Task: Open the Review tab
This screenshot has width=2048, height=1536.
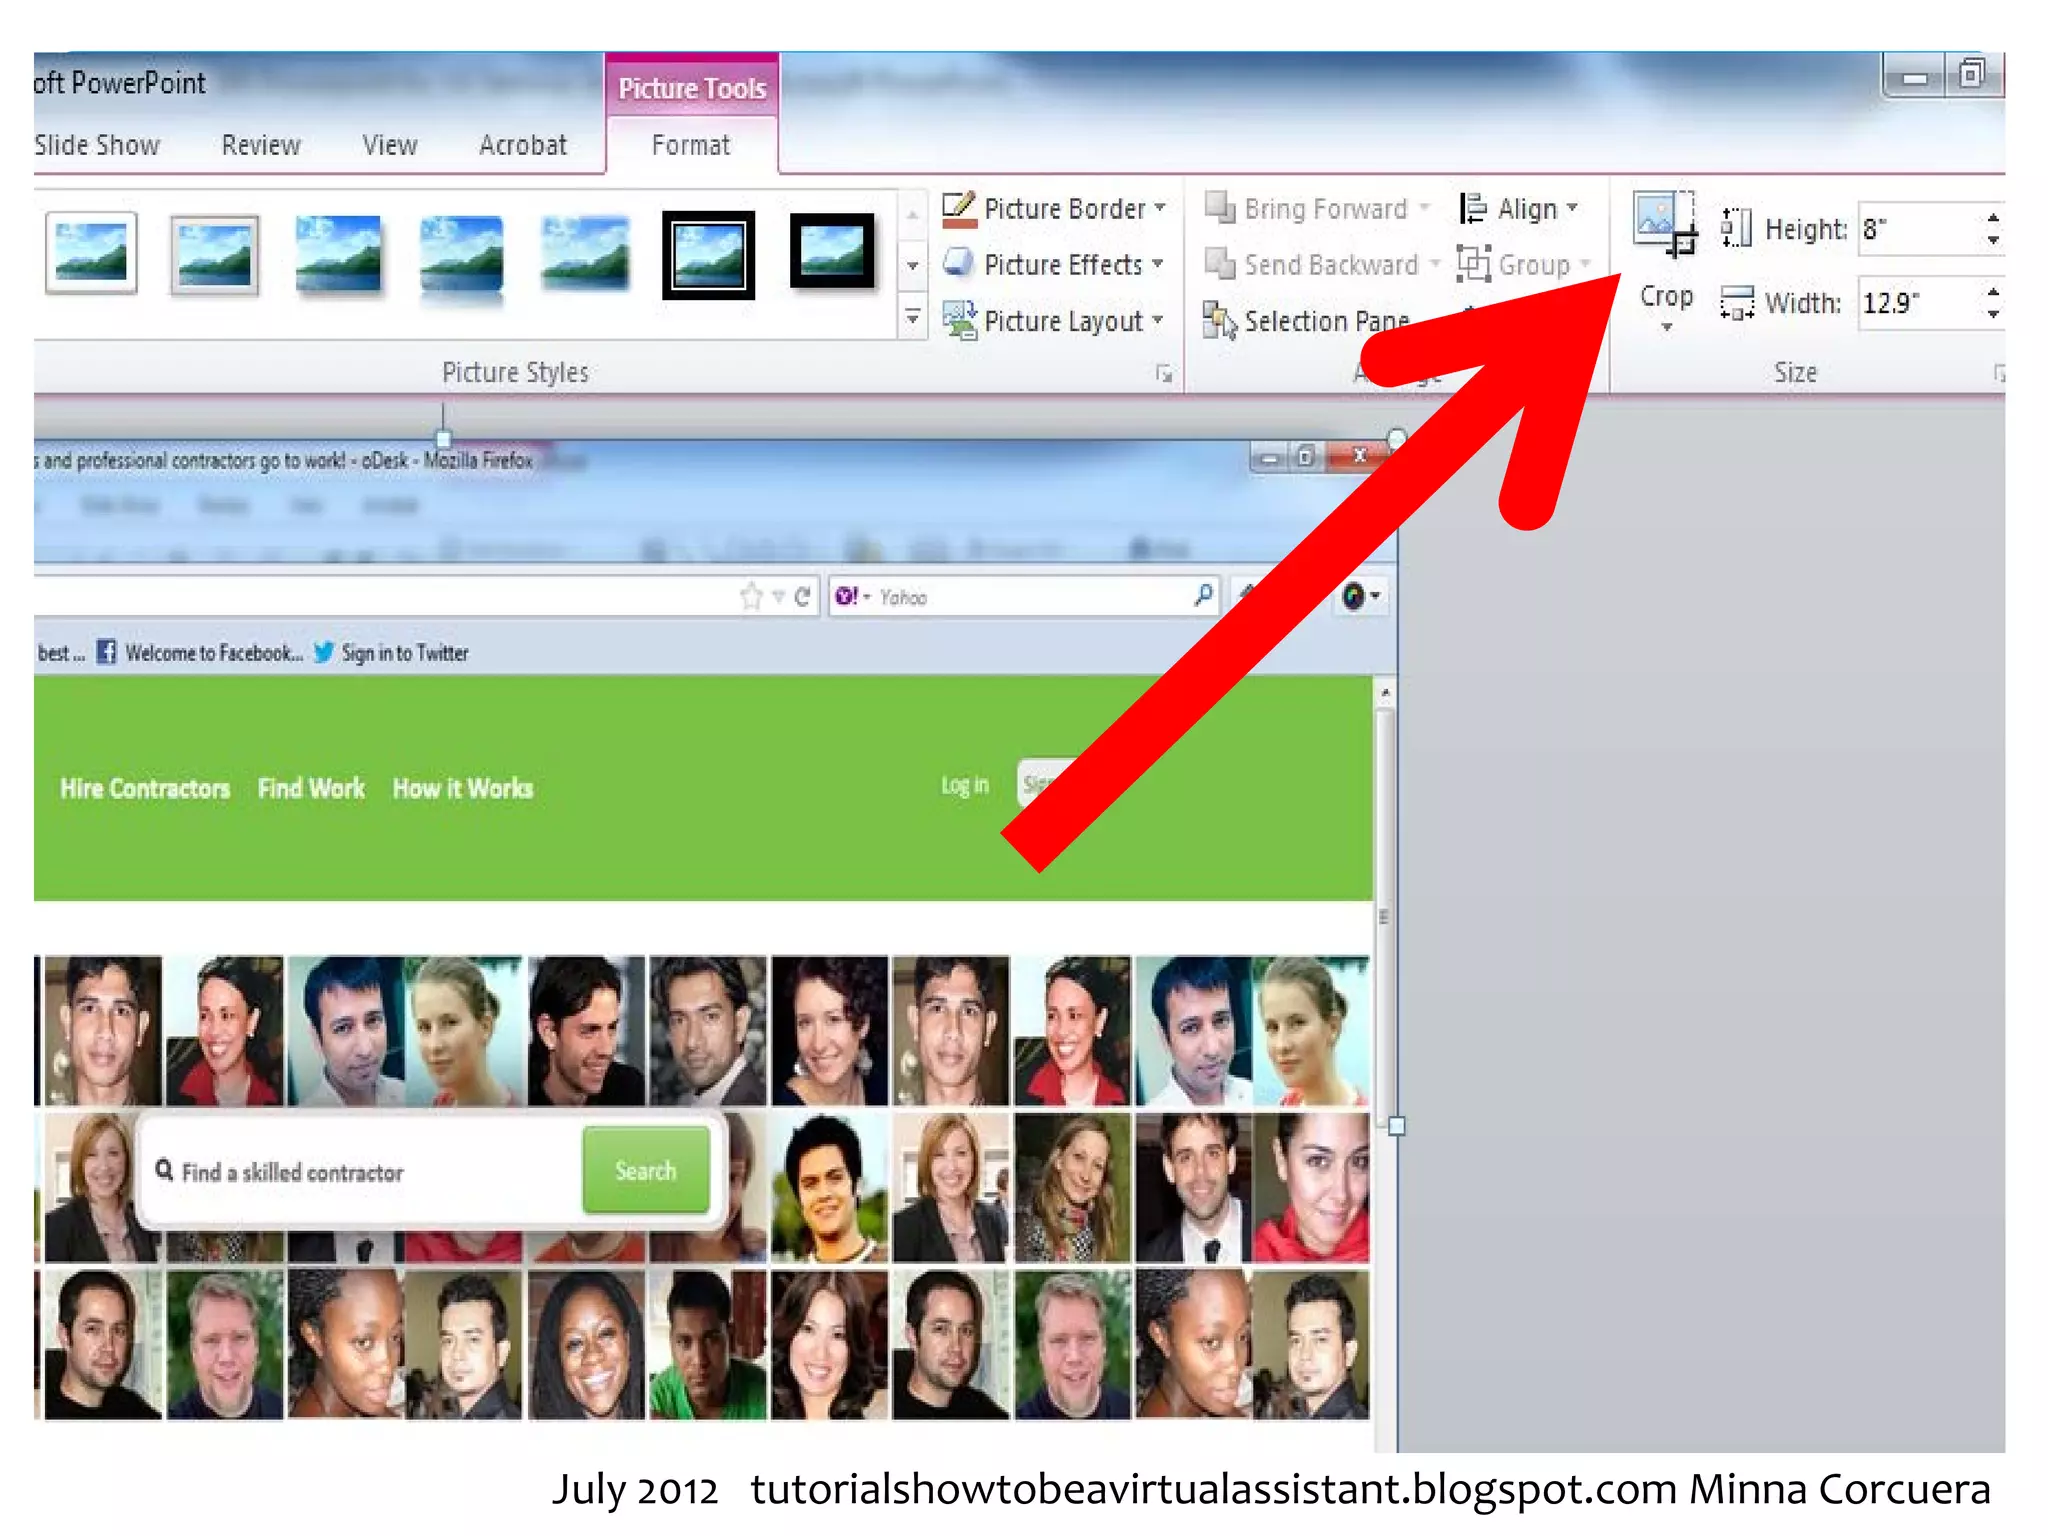Action: pos(261,146)
